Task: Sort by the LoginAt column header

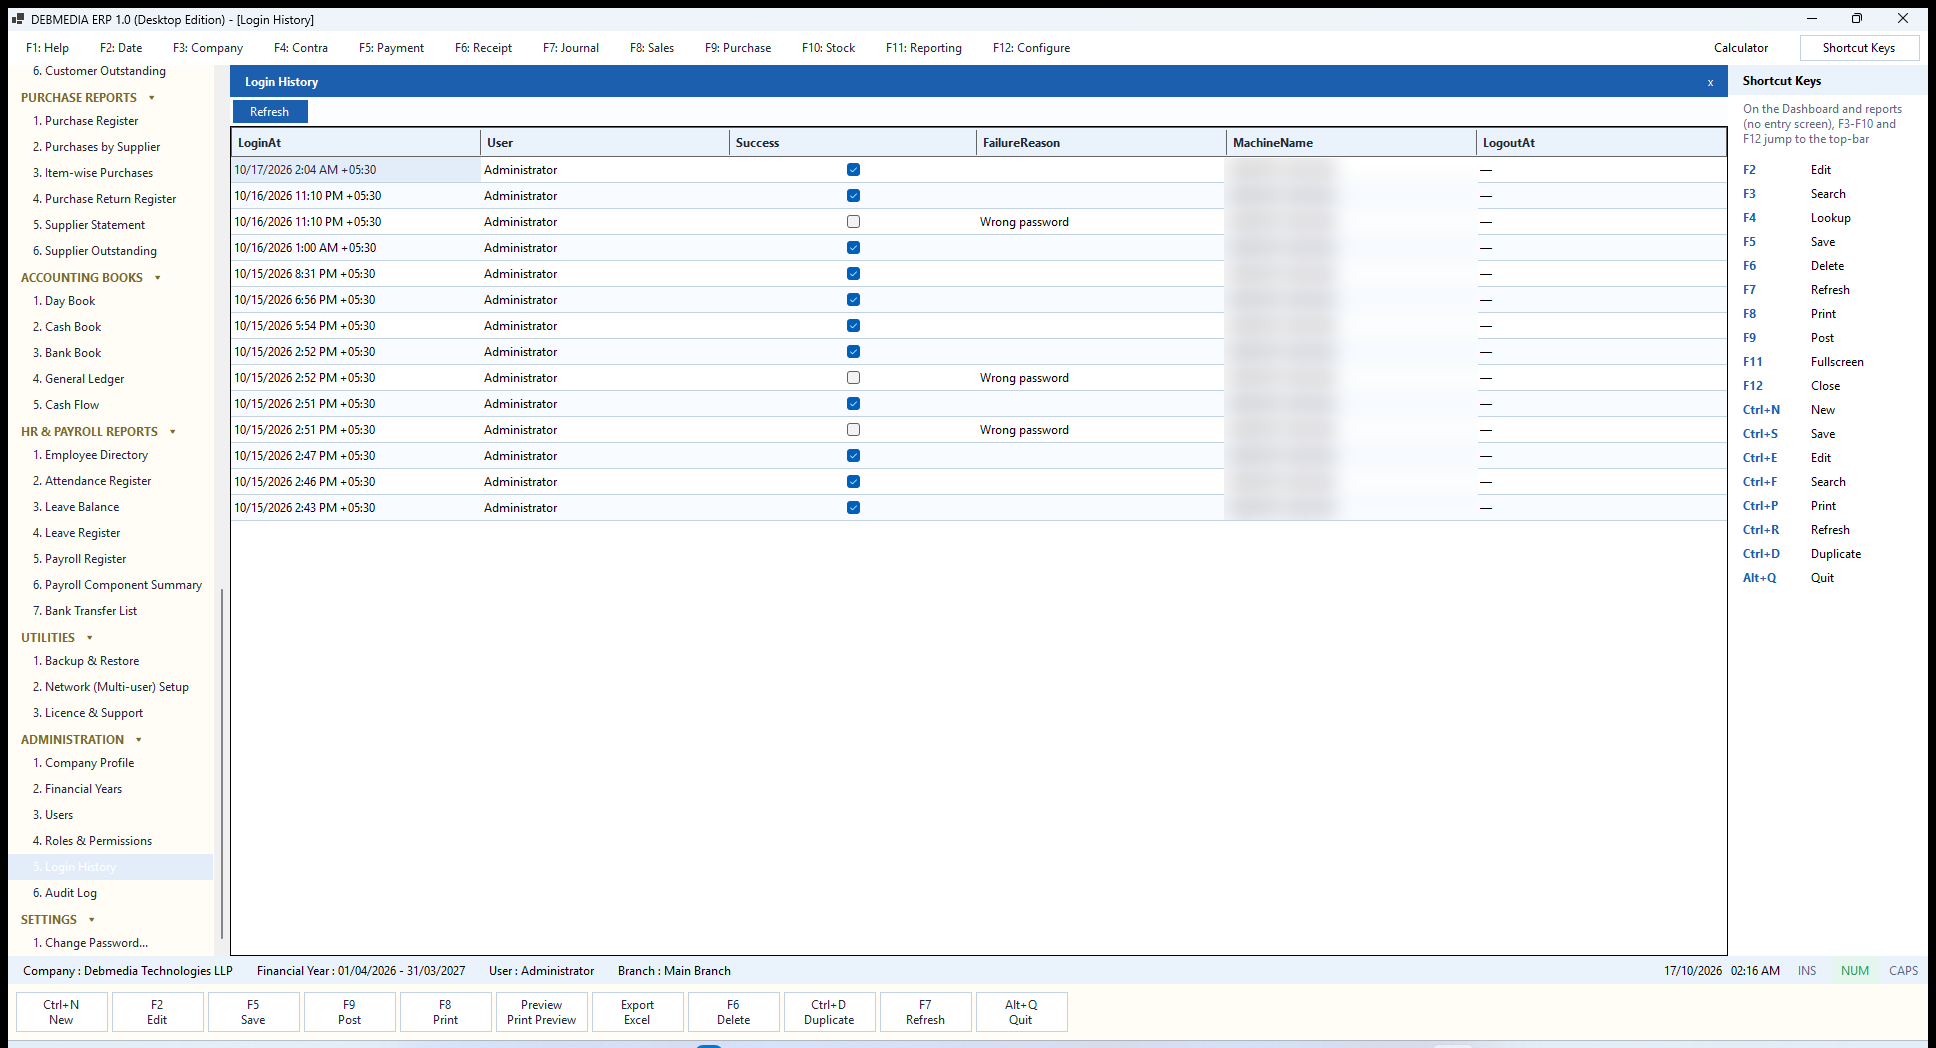Action: 356,143
